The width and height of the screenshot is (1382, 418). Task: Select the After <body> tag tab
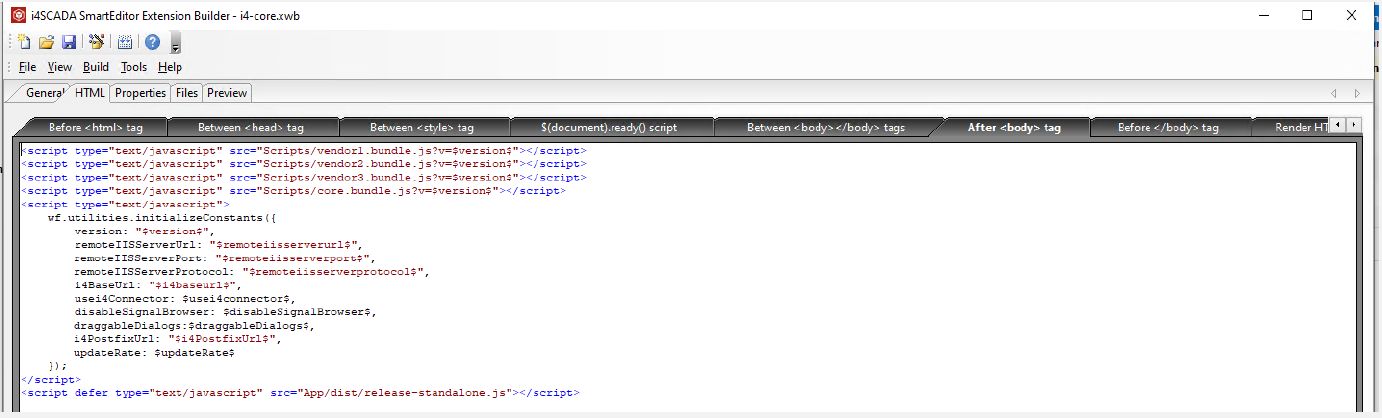tap(1014, 127)
